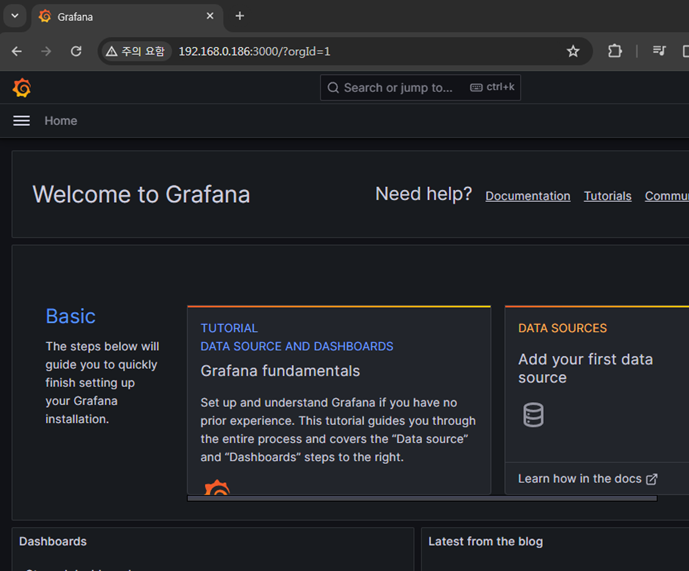This screenshot has height=571, width=689.
Task: Click the browser forward arrow
Action: click(46, 51)
